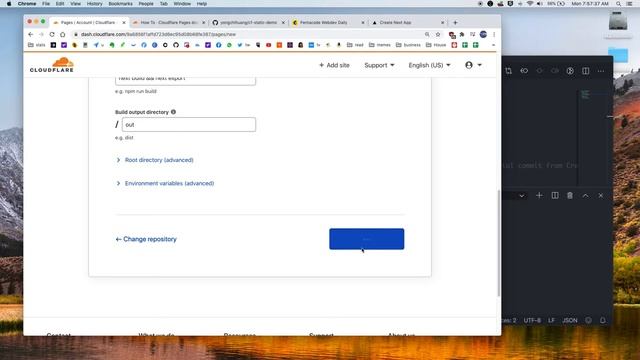This screenshot has width=640, height=360.
Task: Click the zoom magnifier icon in address bar
Action: [x=427, y=34]
